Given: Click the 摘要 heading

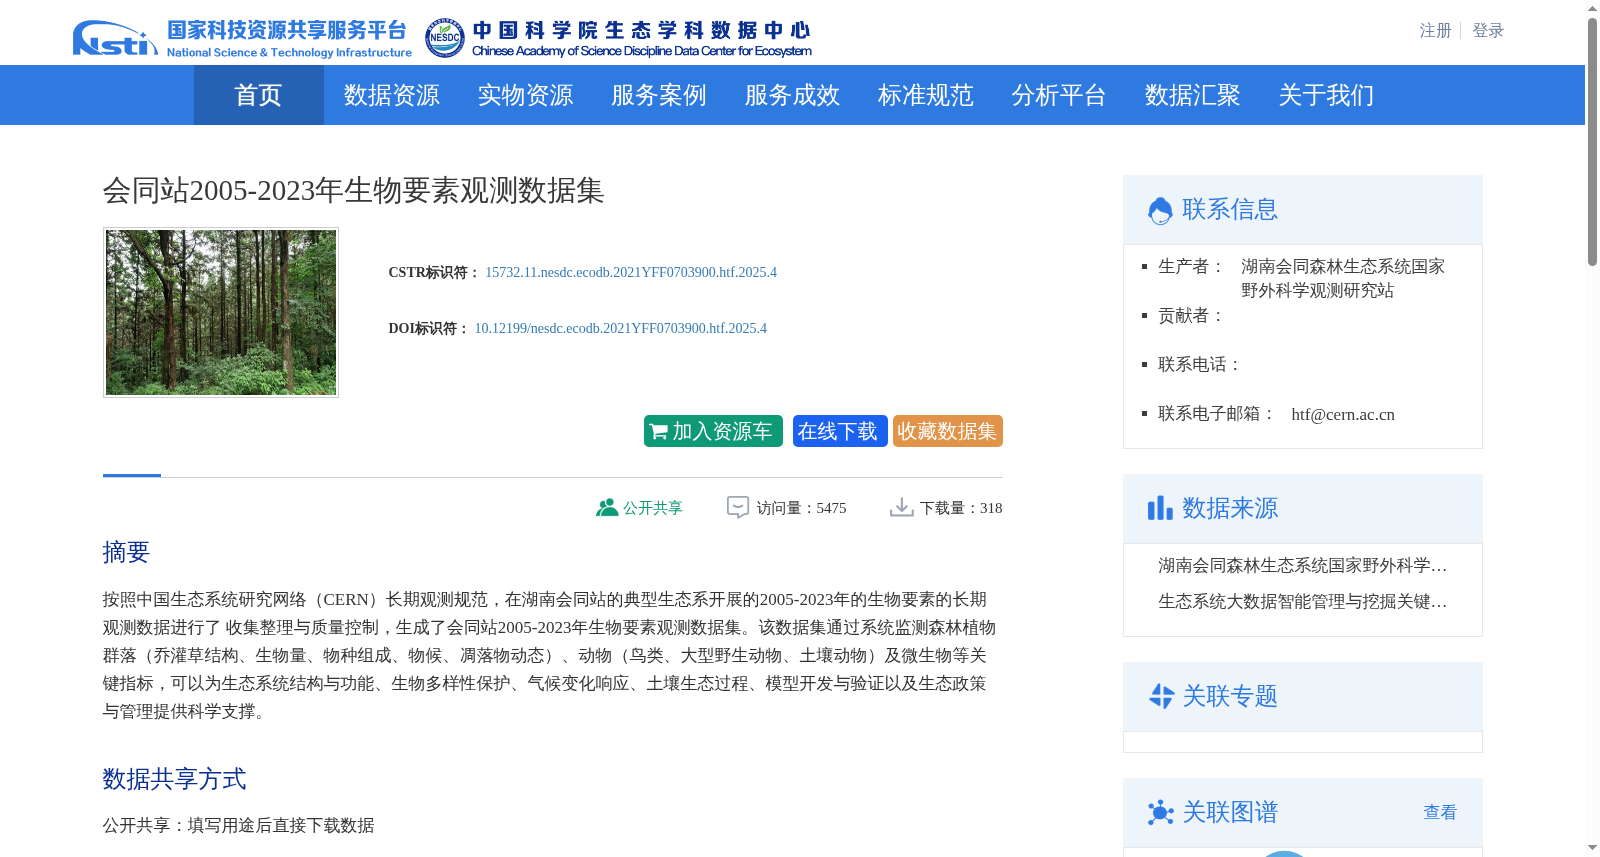Looking at the screenshot, I should 126,552.
